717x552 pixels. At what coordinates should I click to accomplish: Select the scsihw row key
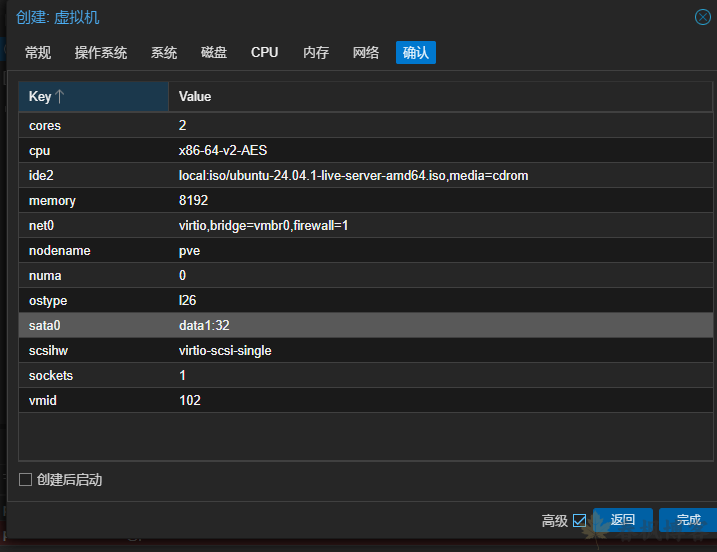tap(48, 351)
